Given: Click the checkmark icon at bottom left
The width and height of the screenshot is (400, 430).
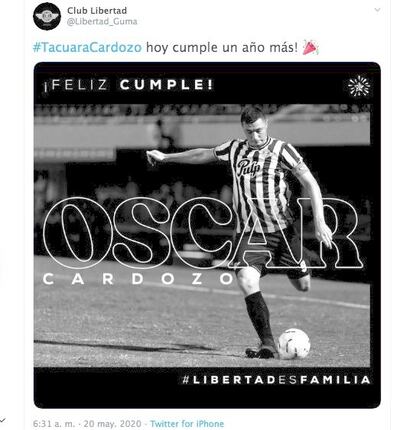Looking at the screenshot, I should pyautogui.click(x=3, y=419).
